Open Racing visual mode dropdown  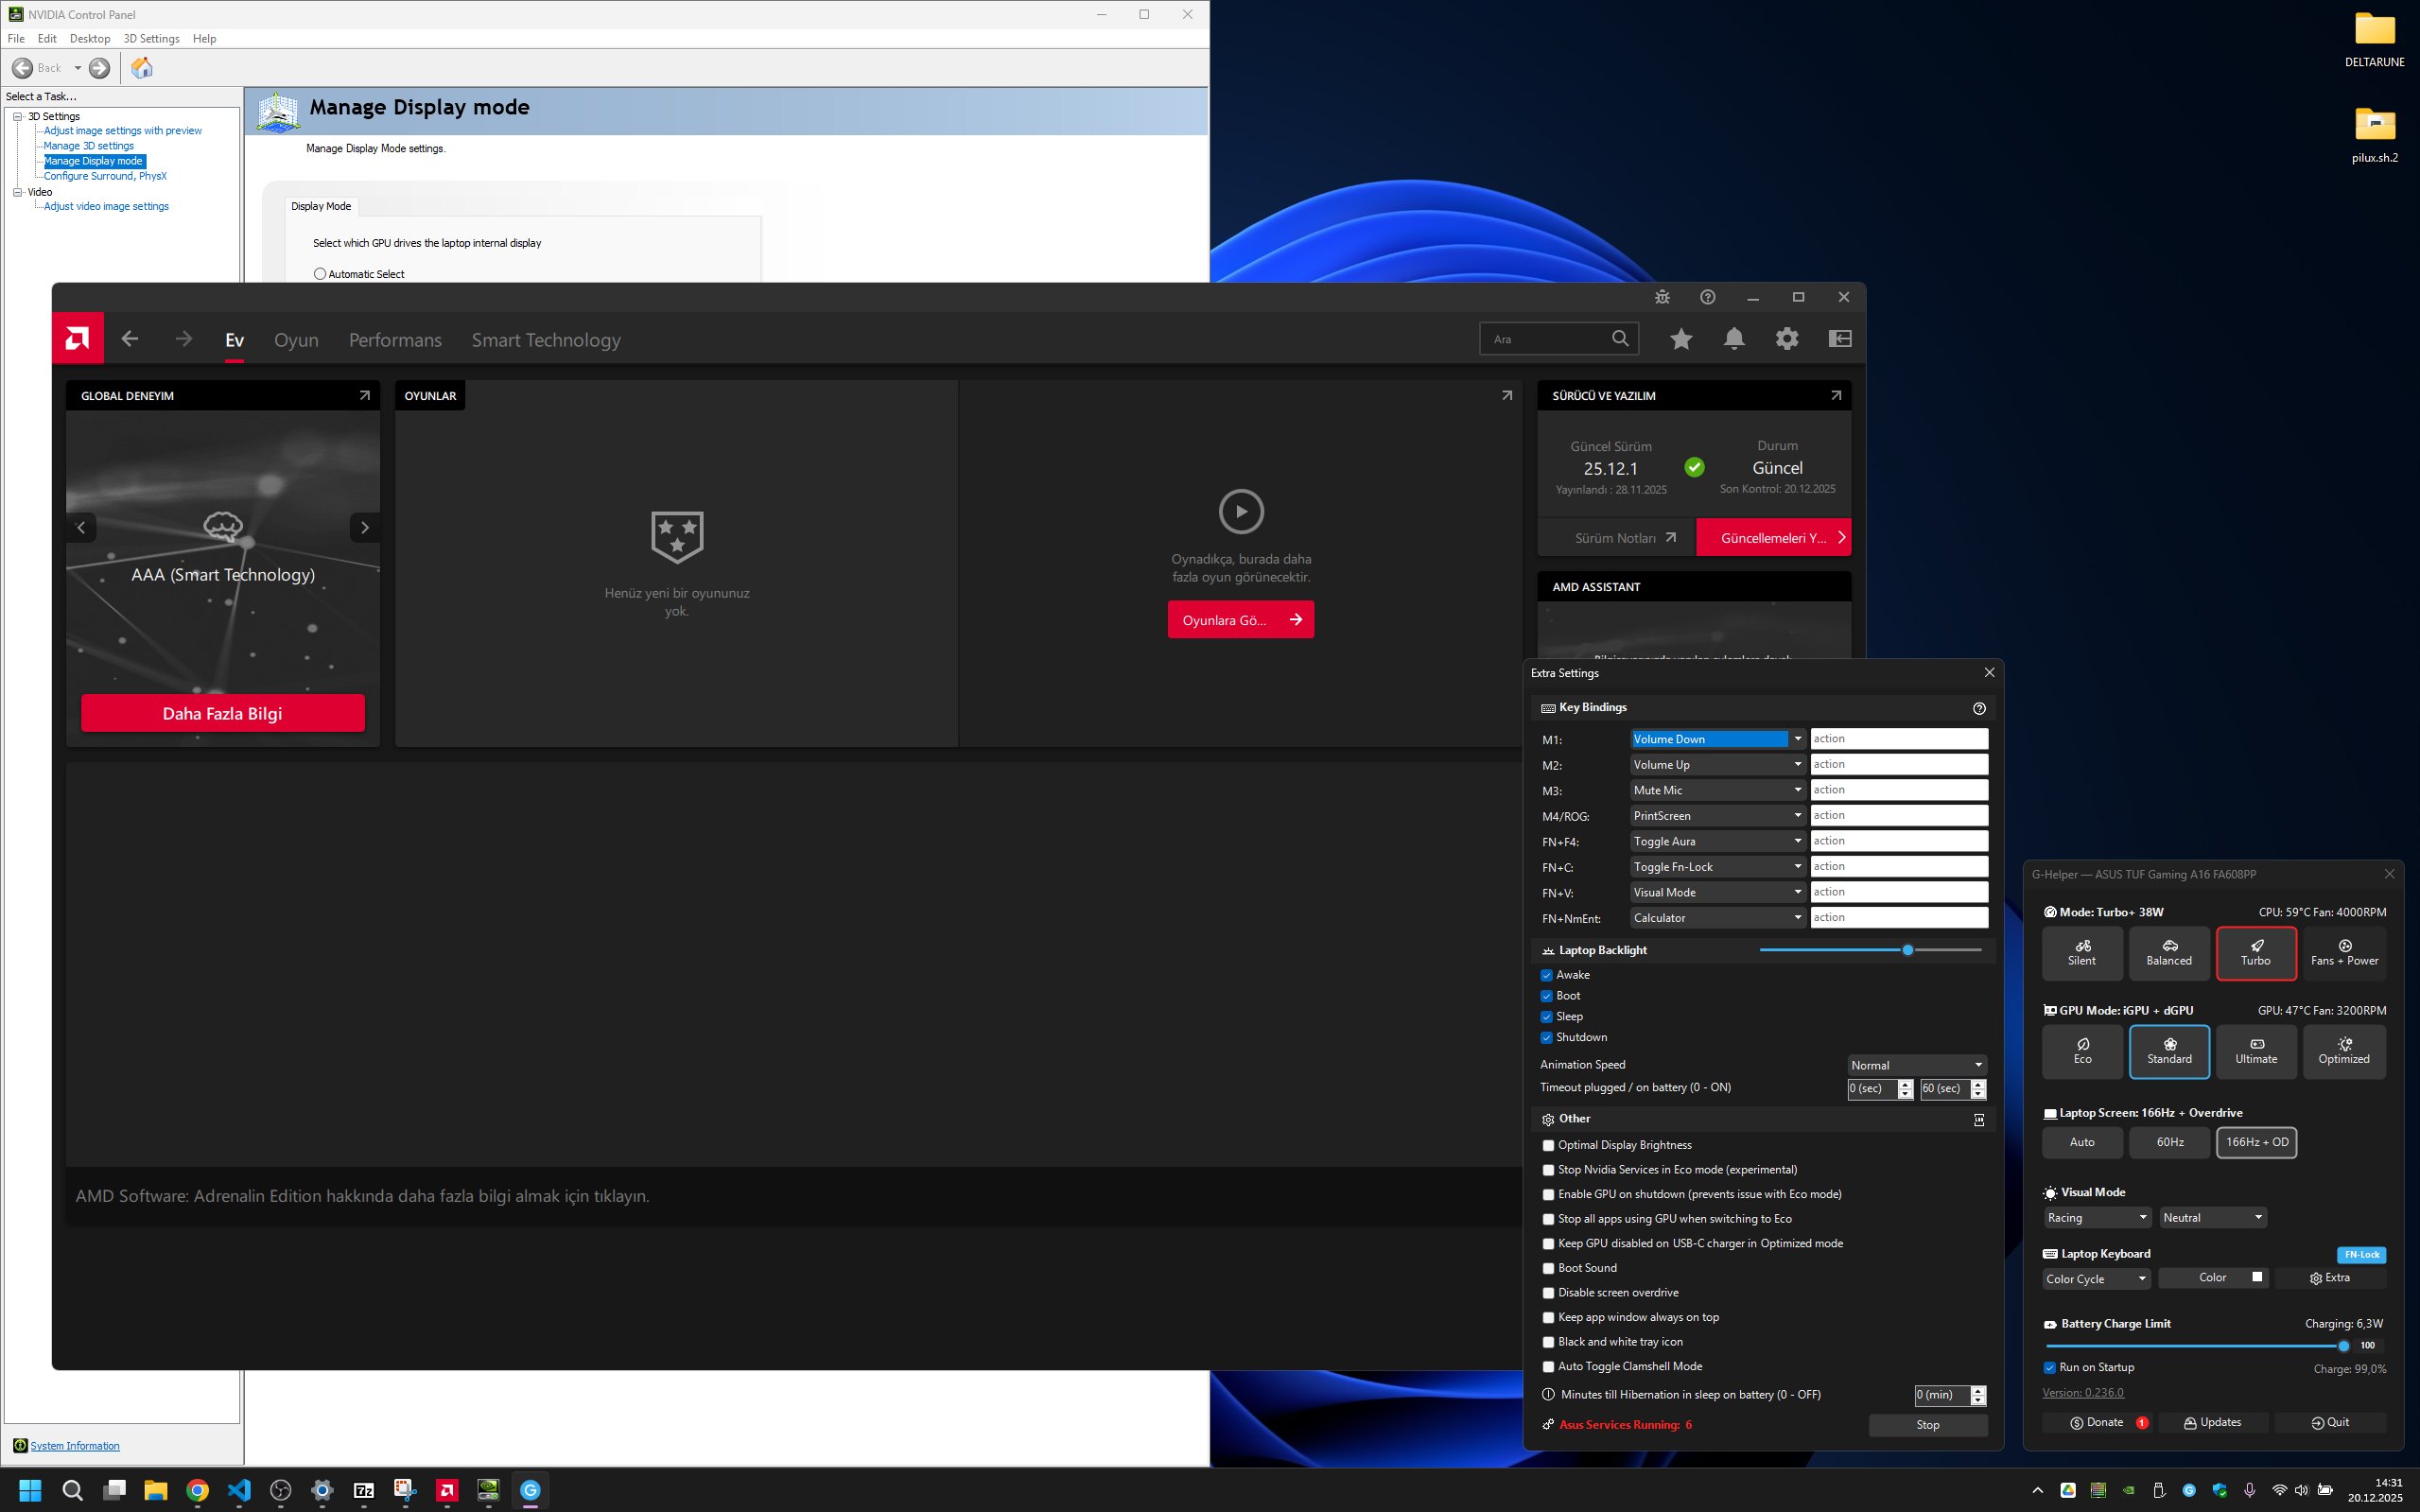(2096, 1217)
